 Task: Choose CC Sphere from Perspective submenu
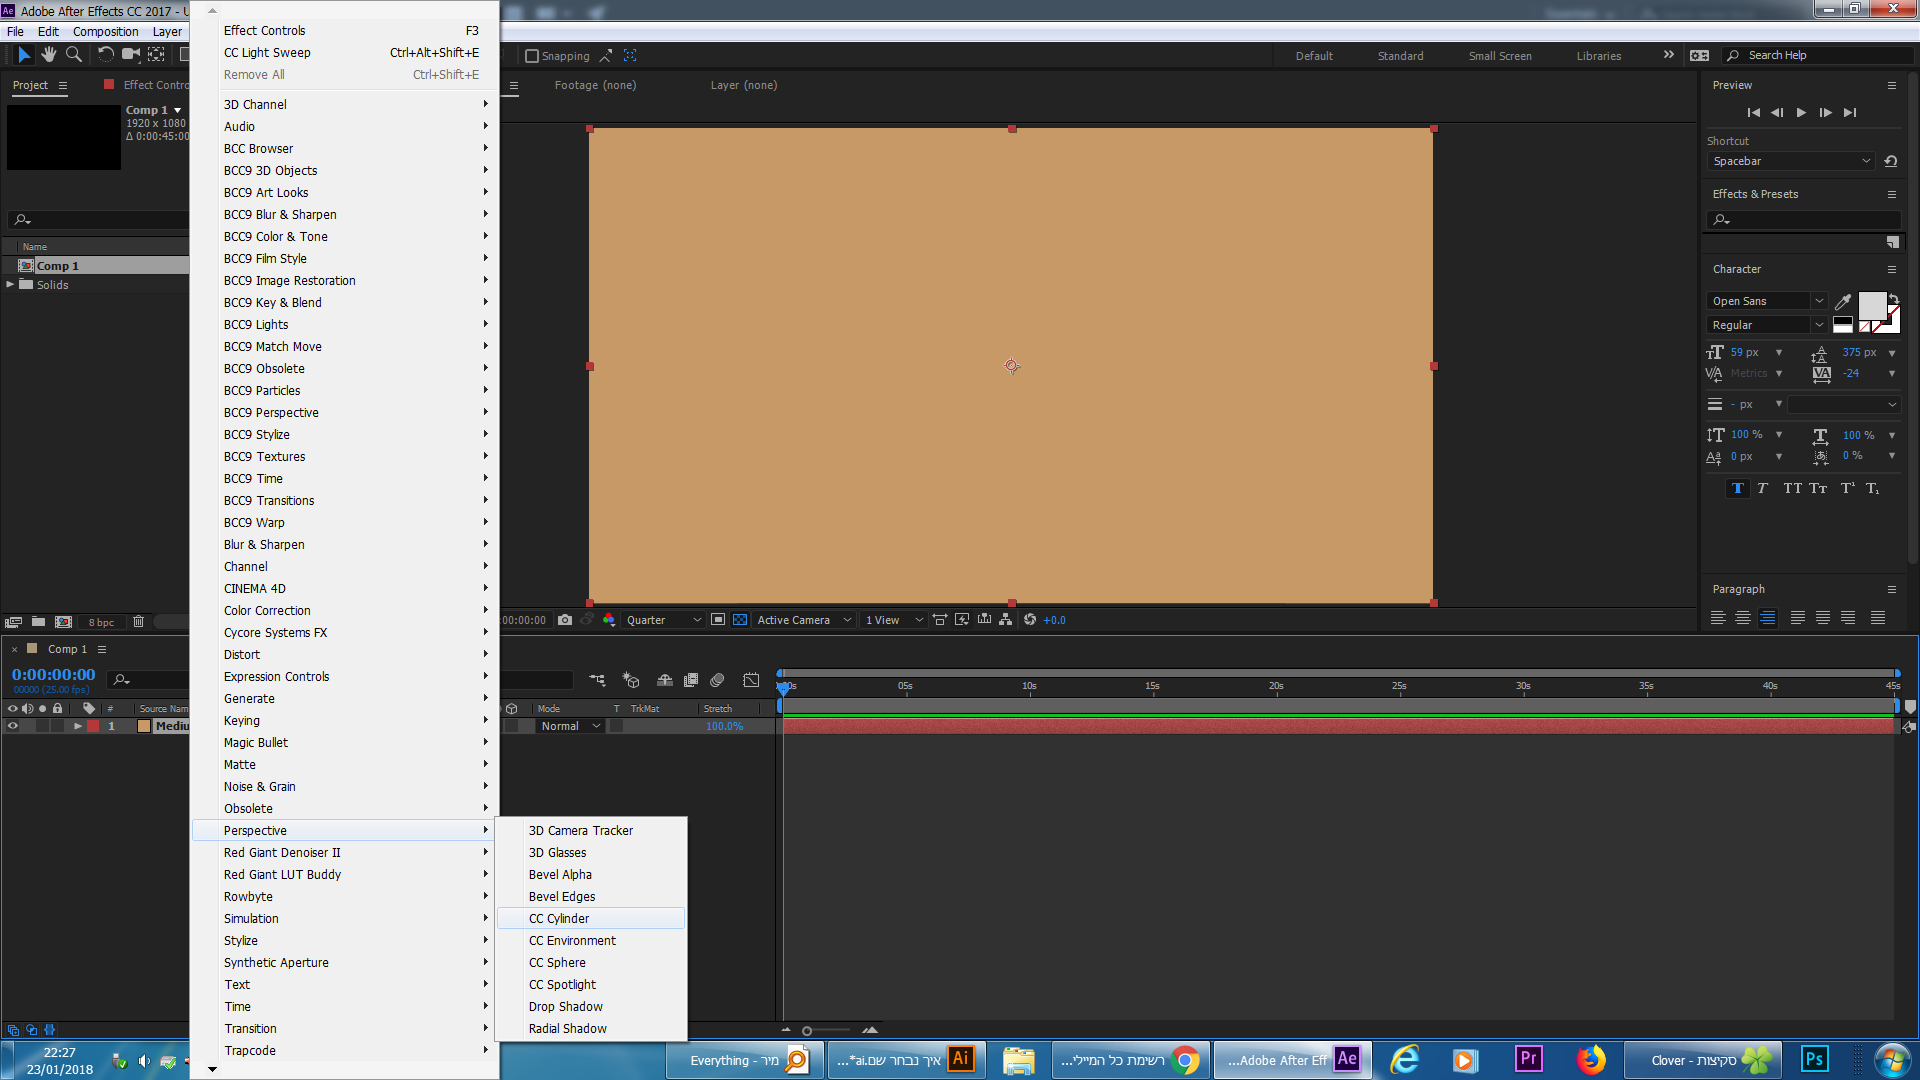tap(557, 962)
